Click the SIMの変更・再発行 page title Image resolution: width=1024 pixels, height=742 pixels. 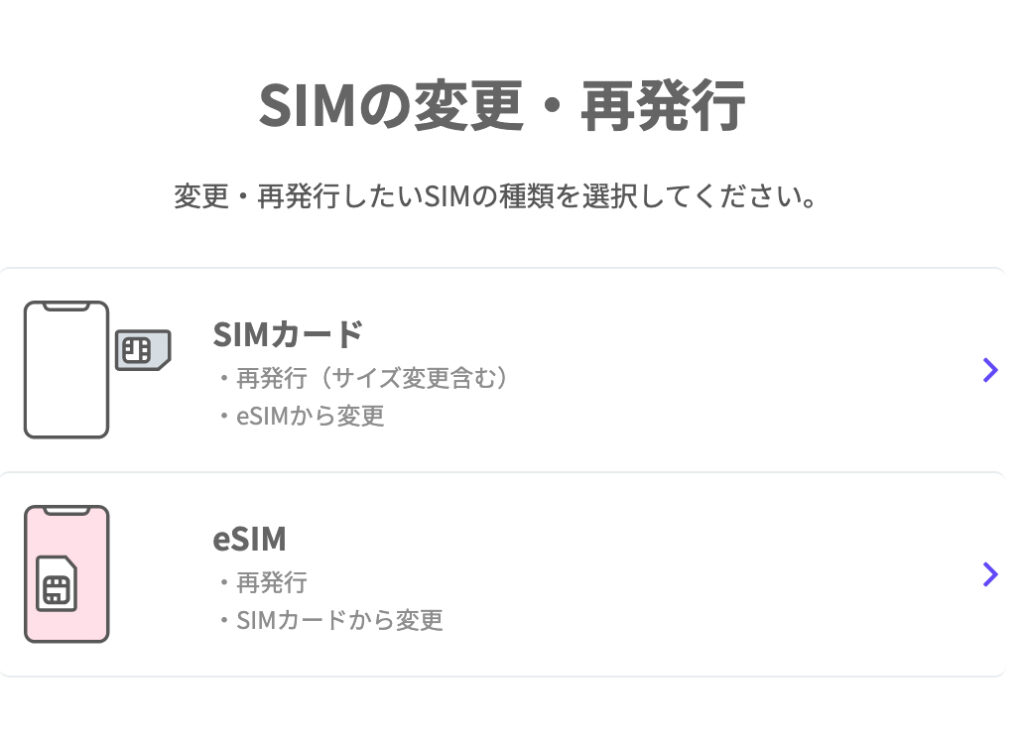502,106
